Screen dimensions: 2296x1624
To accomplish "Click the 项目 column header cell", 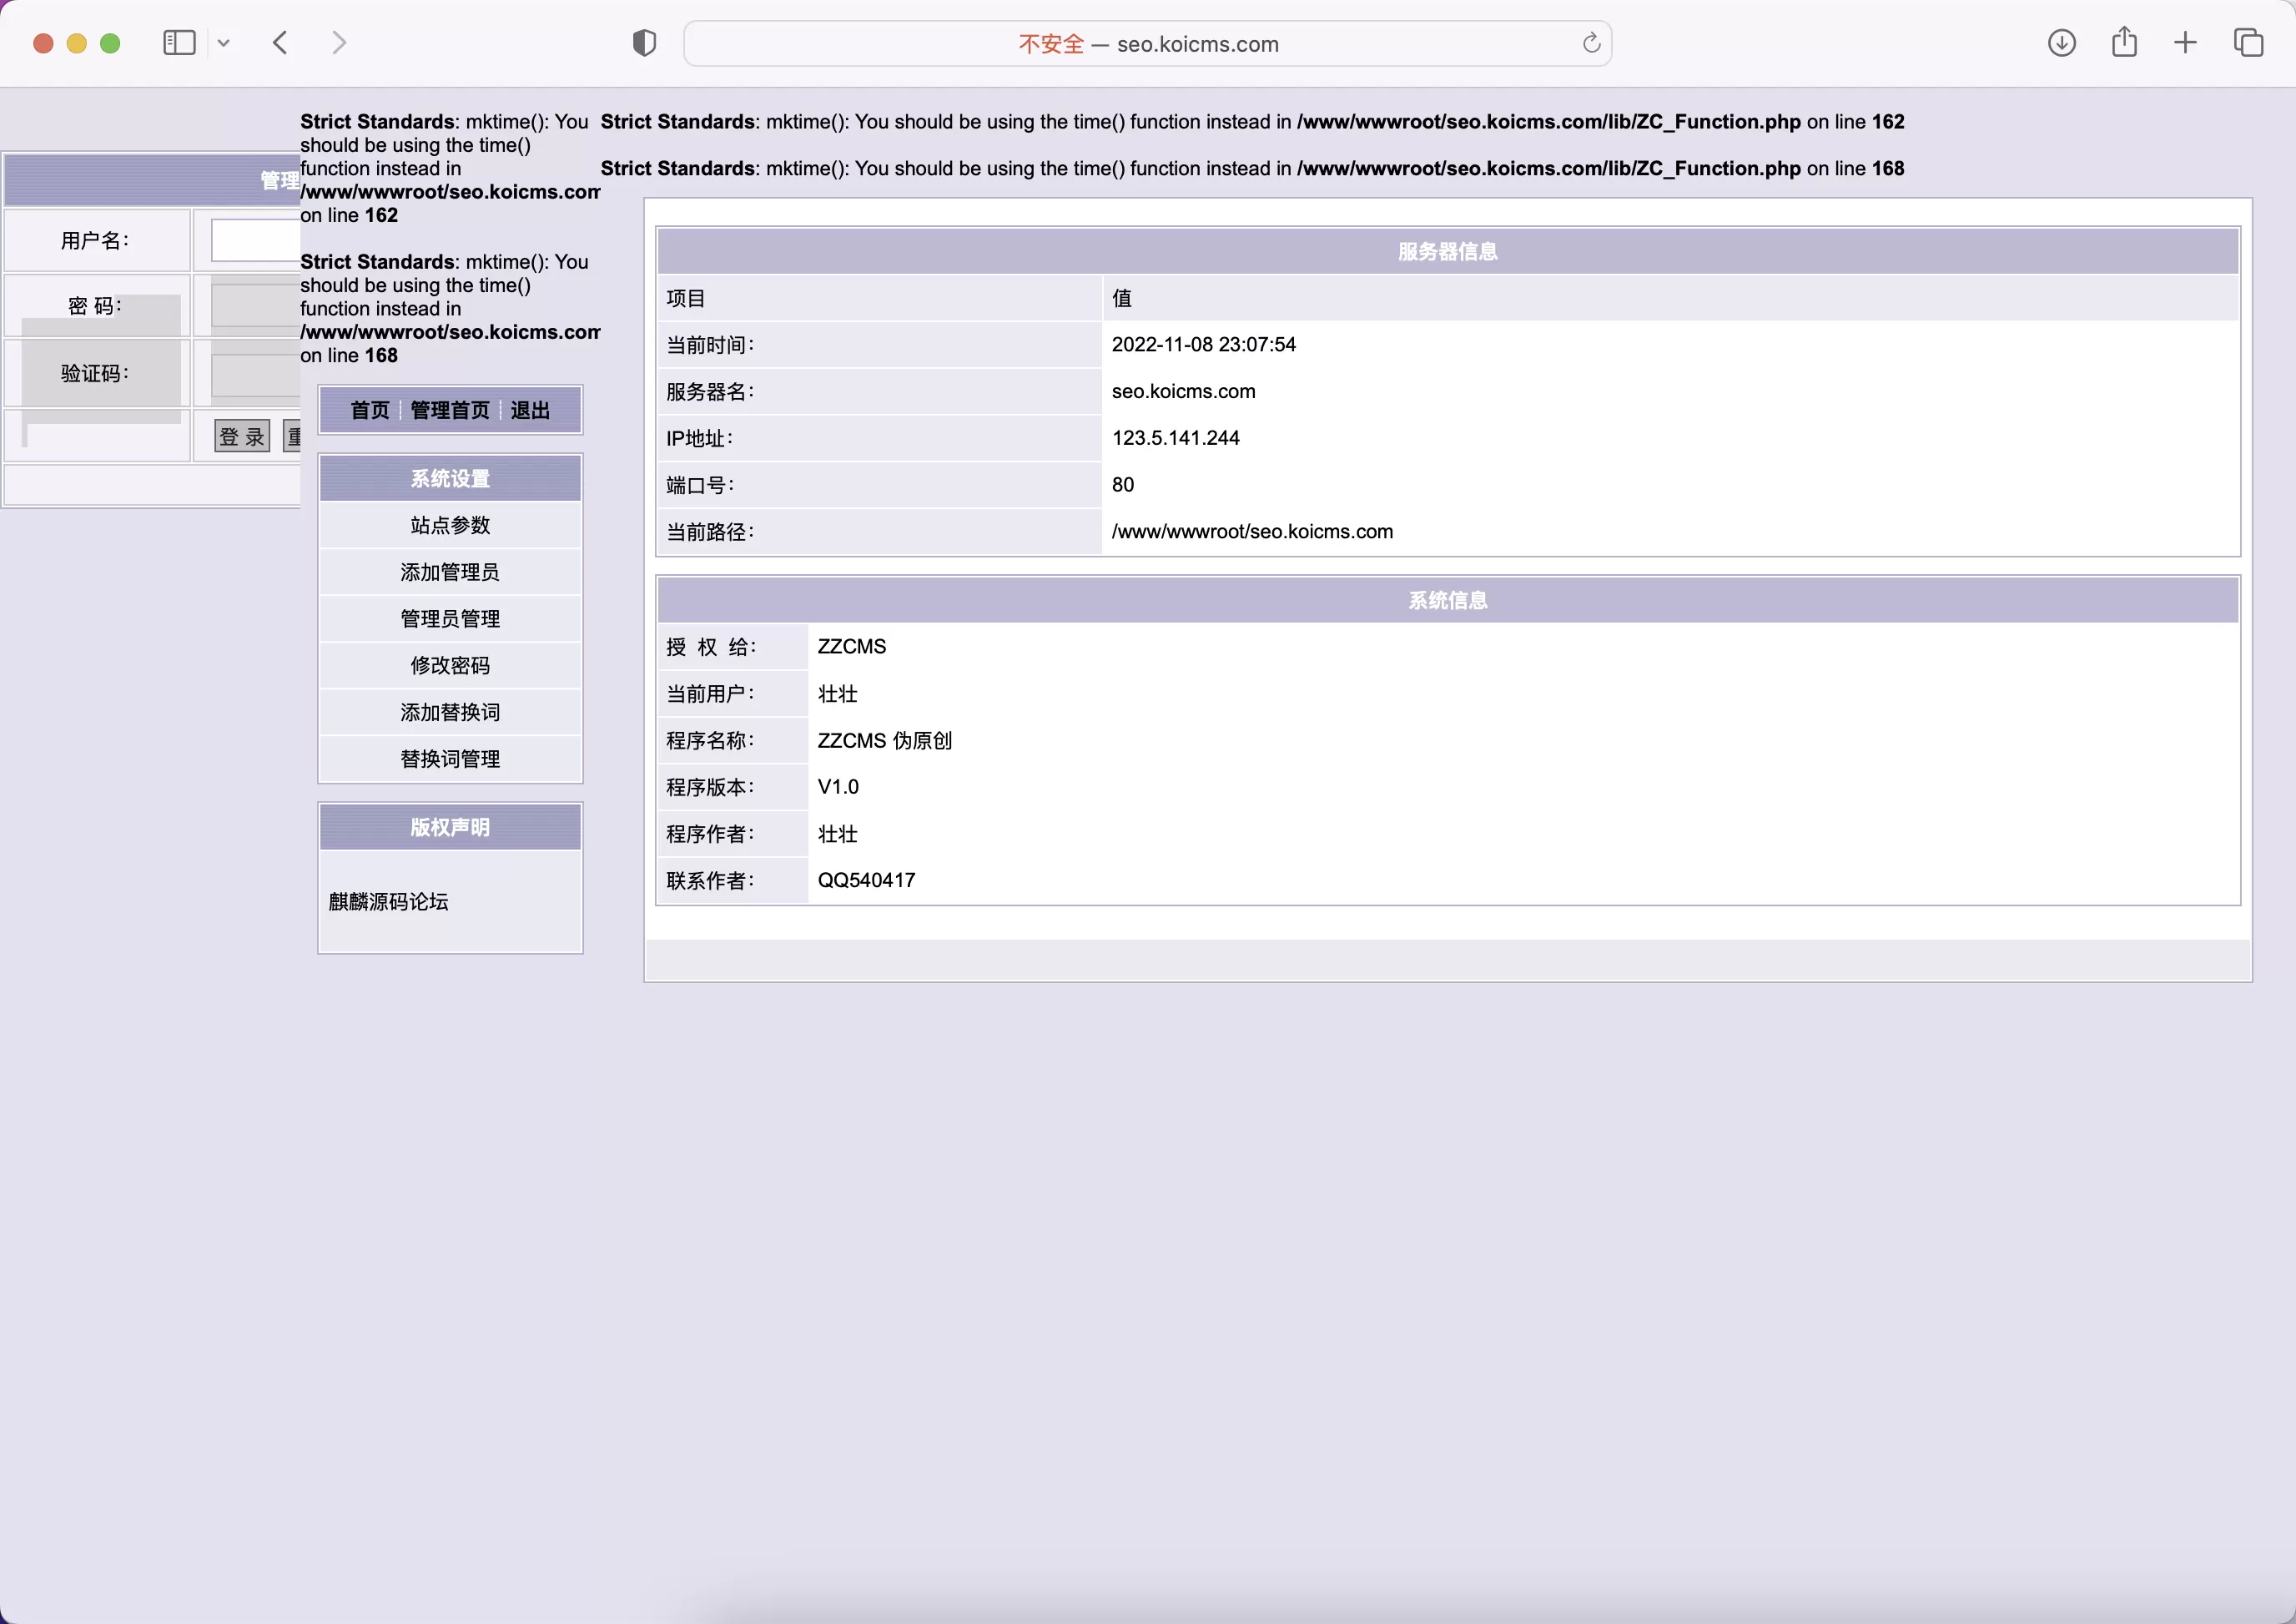I will click(x=879, y=298).
